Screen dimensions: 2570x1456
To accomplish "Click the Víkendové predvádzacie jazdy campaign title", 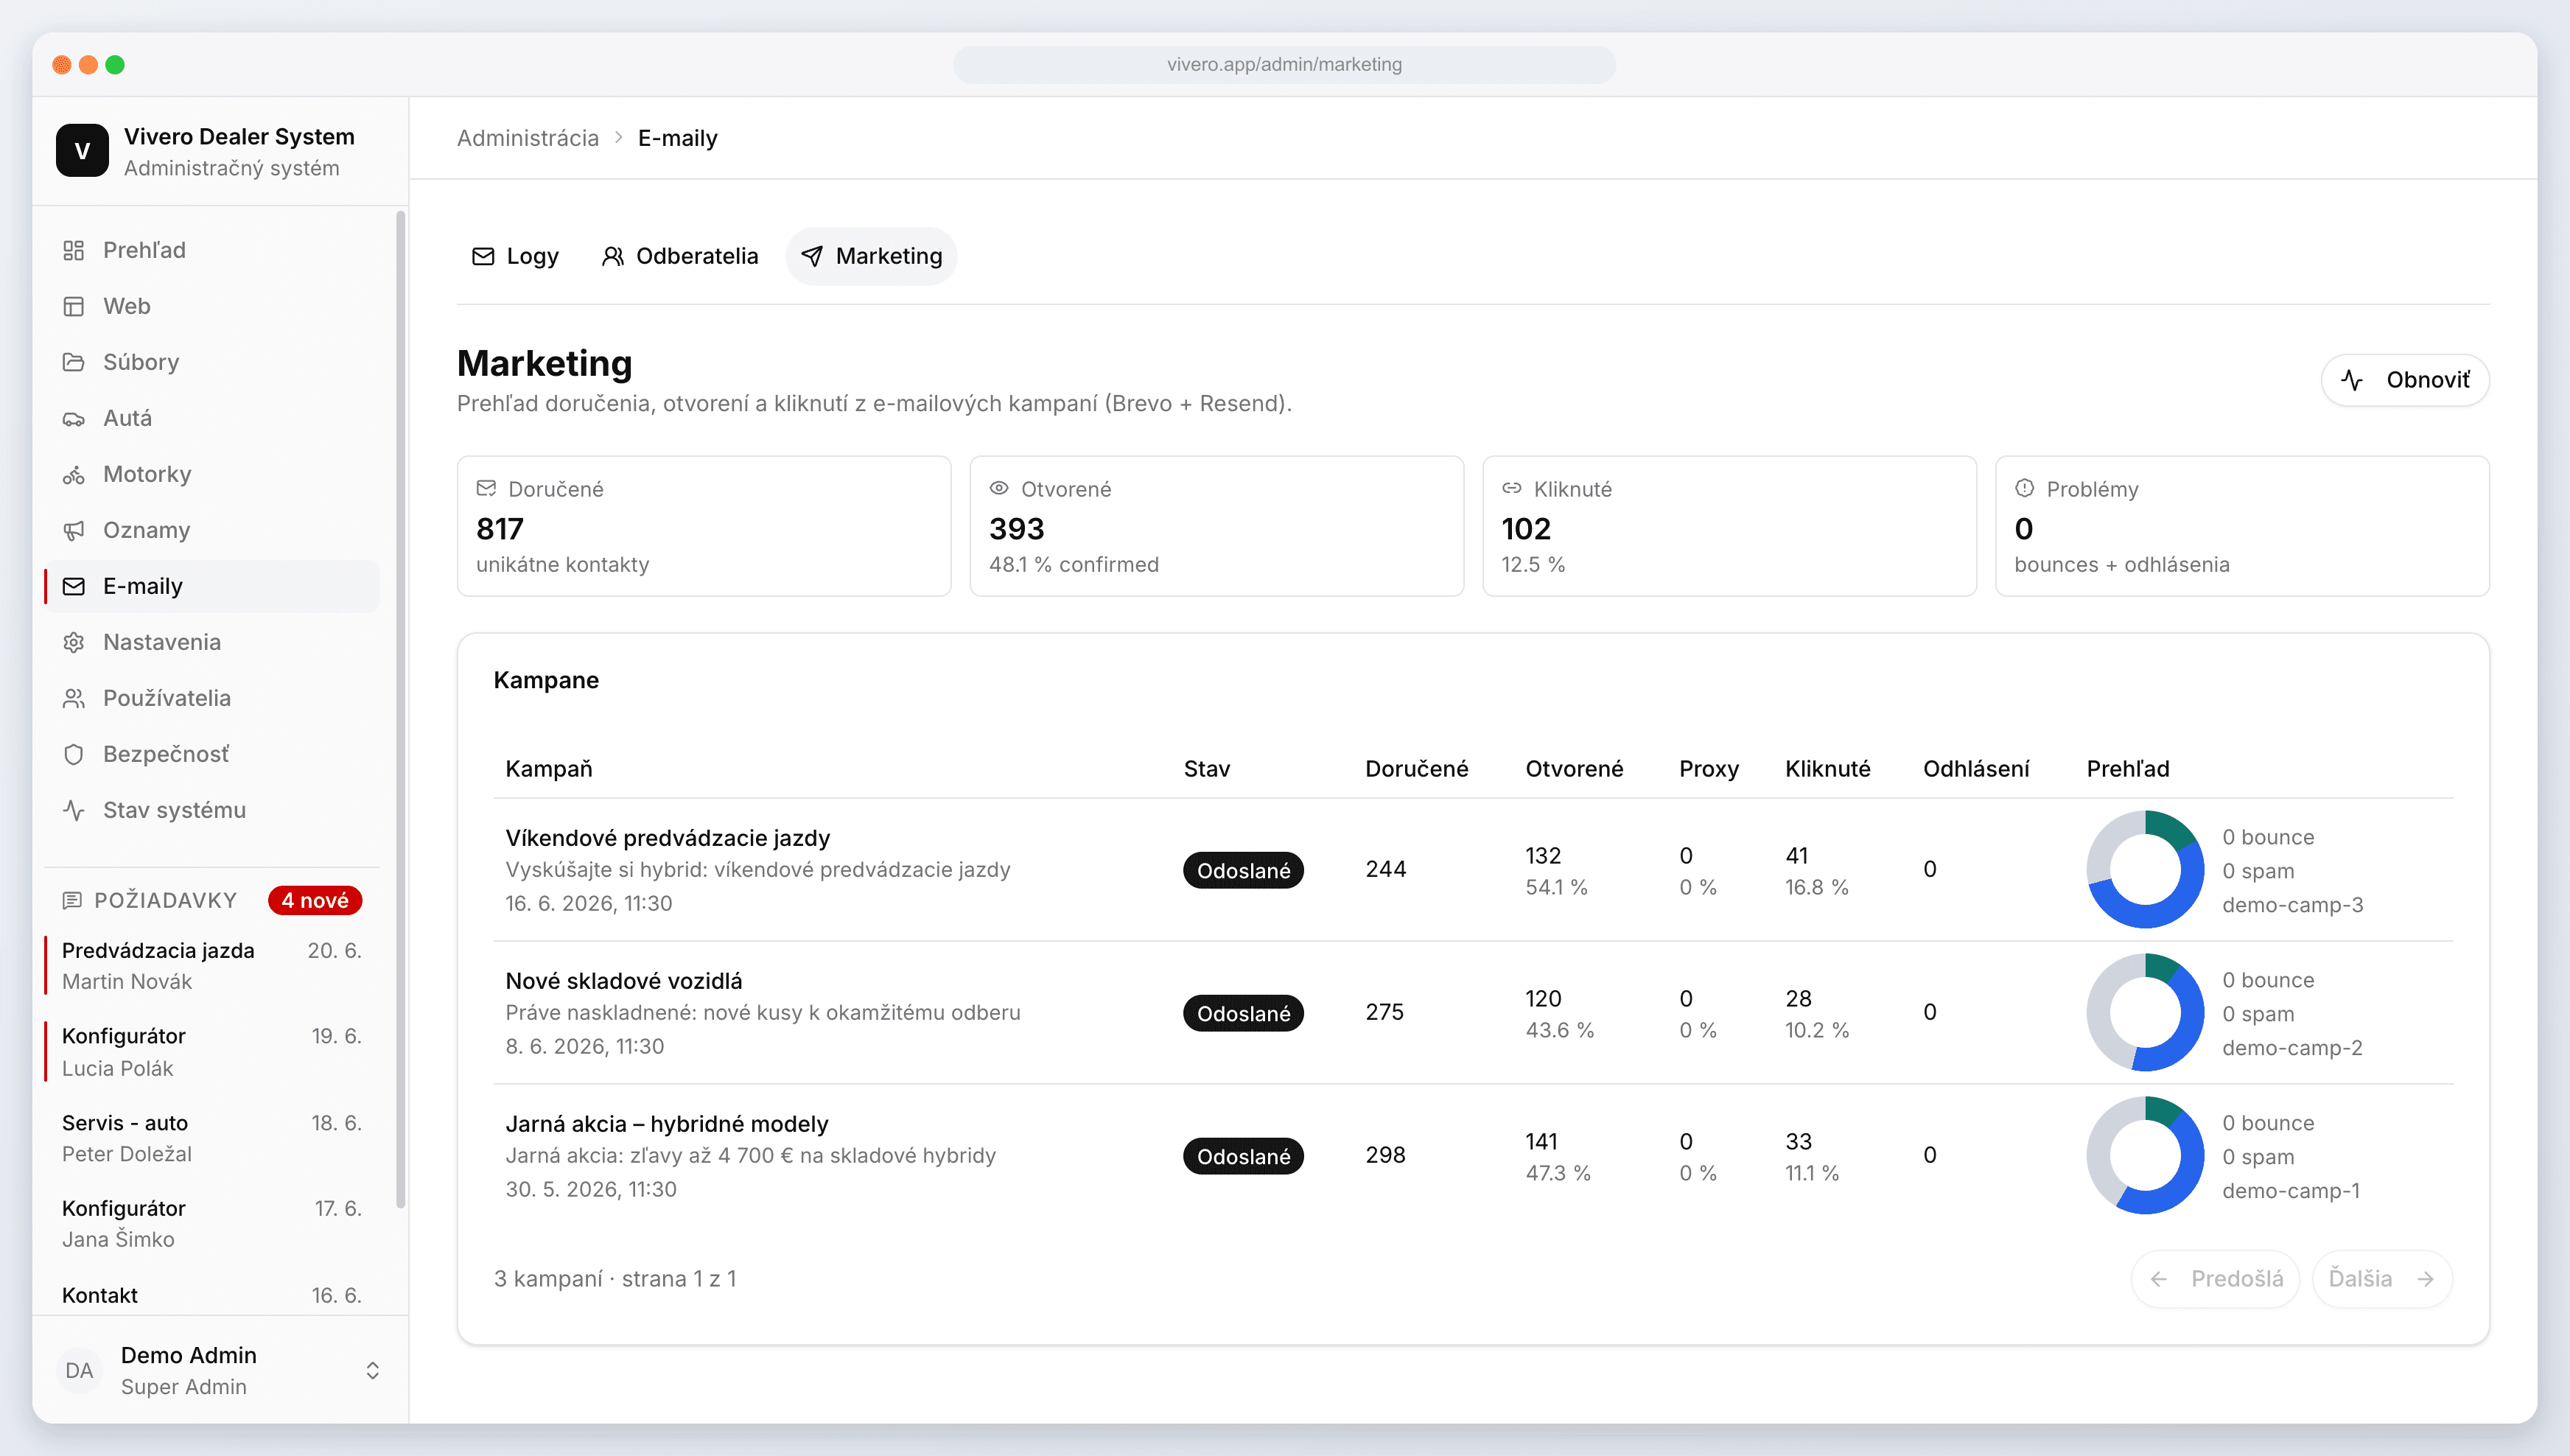I will coord(668,838).
